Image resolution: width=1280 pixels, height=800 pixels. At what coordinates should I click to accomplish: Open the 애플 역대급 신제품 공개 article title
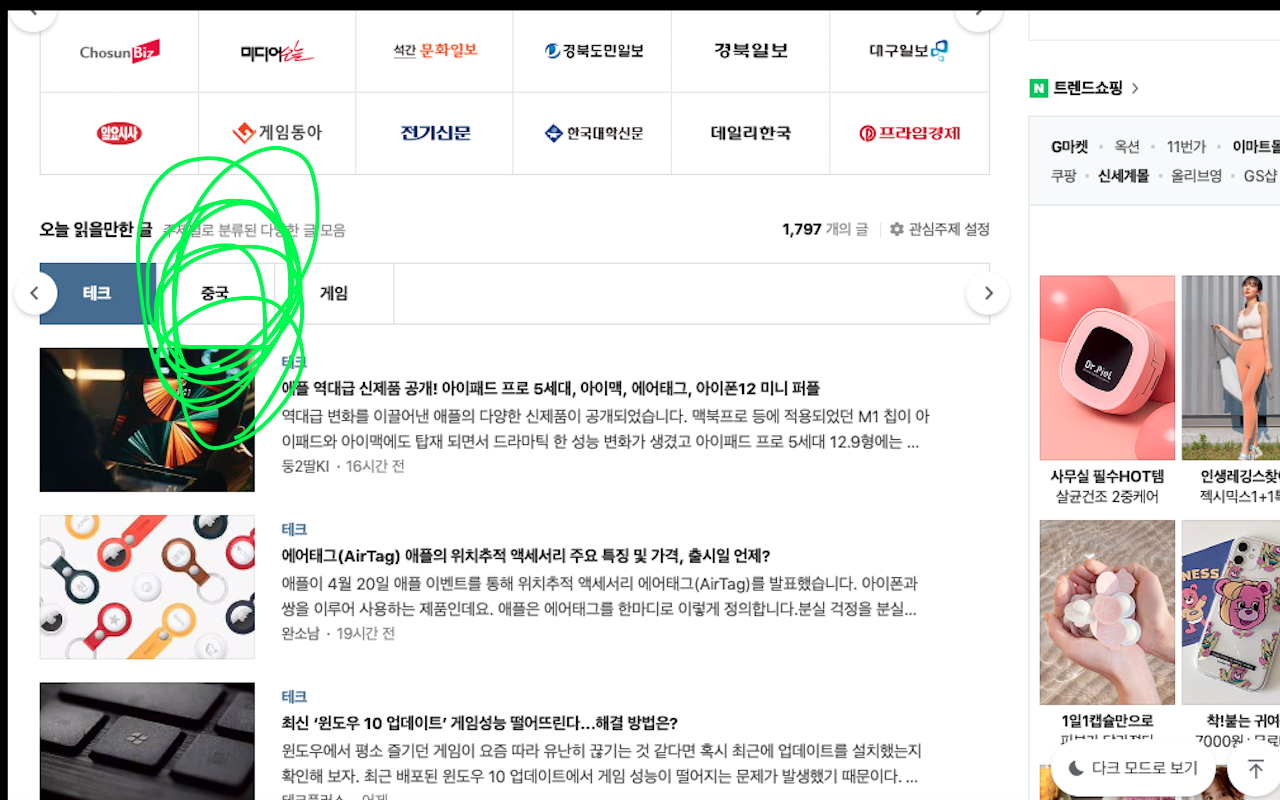click(551, 388)
